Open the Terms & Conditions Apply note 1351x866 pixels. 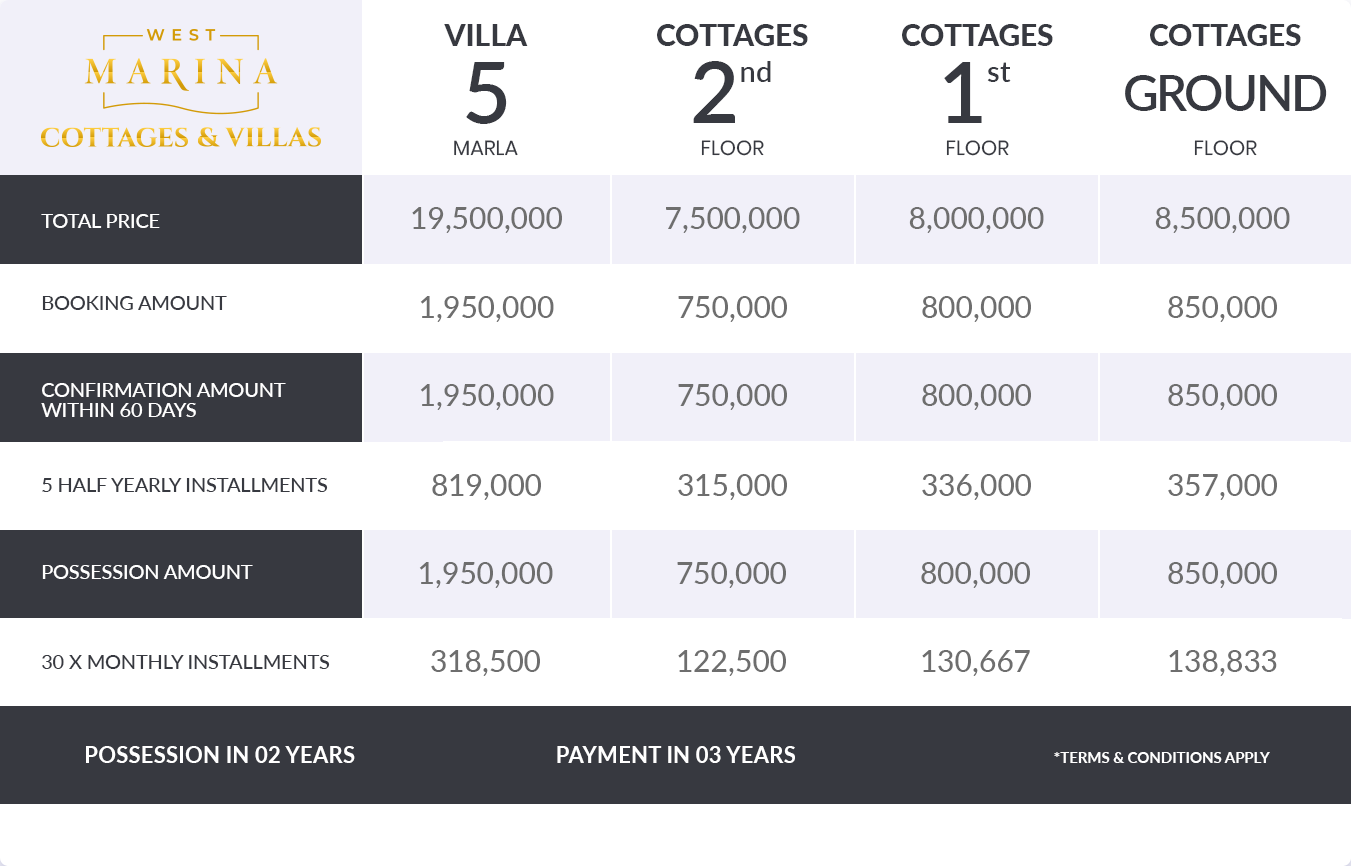(1161, 757)
